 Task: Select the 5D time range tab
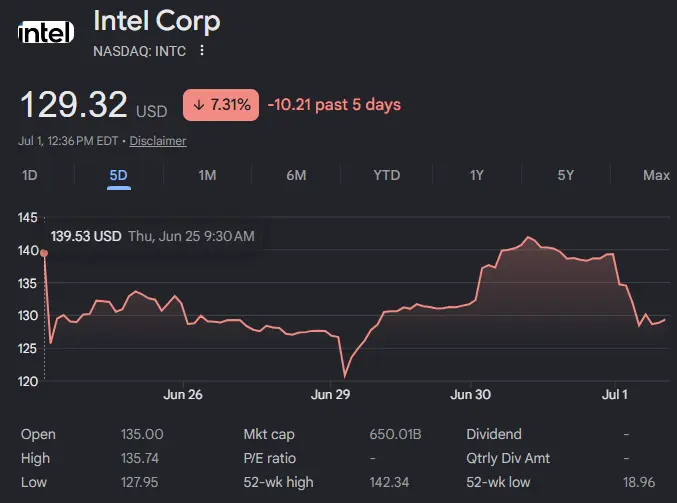pos(118,175)
